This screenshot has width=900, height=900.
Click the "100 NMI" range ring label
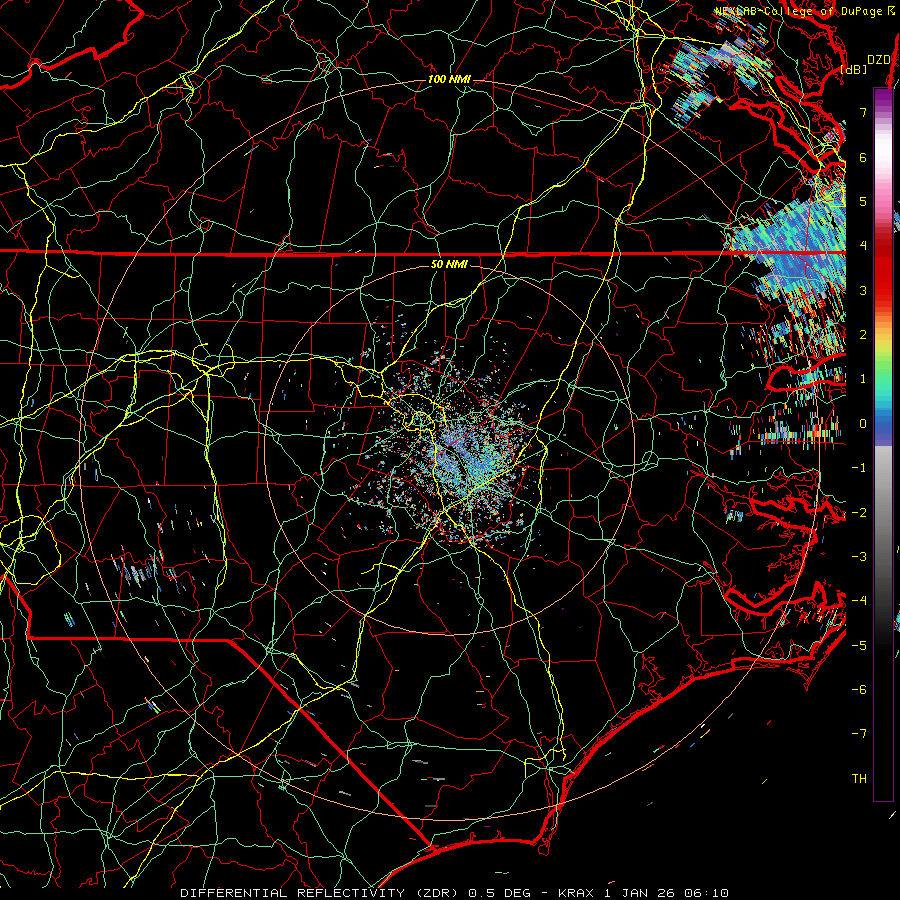click(449, 79)
